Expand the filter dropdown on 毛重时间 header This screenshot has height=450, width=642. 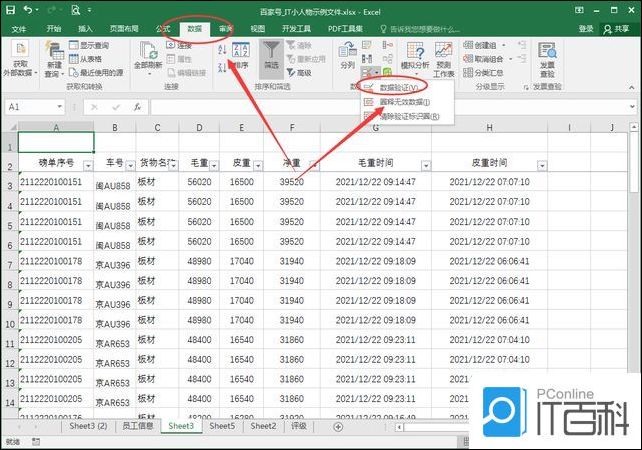[426, 166]
